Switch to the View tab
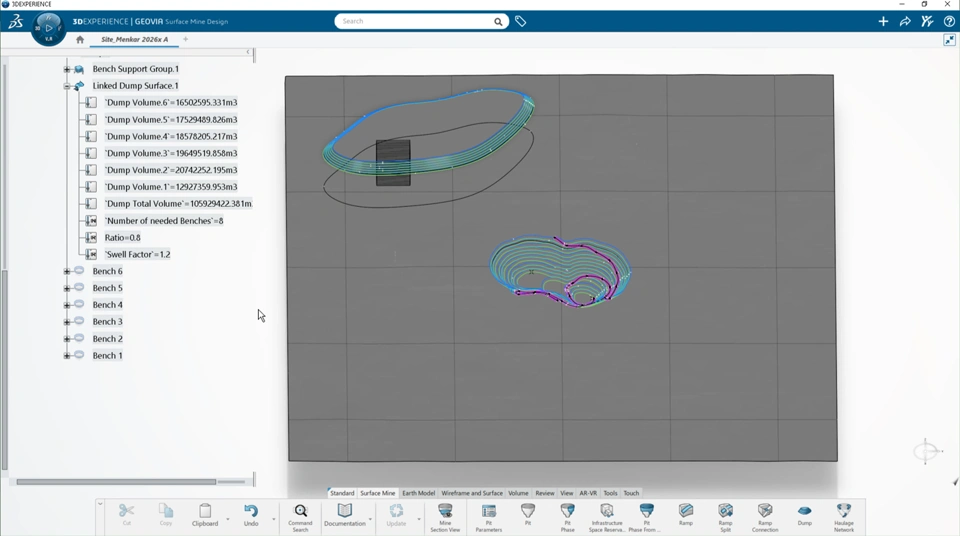Screen dimensions: 960x536 tap(567, 493)
